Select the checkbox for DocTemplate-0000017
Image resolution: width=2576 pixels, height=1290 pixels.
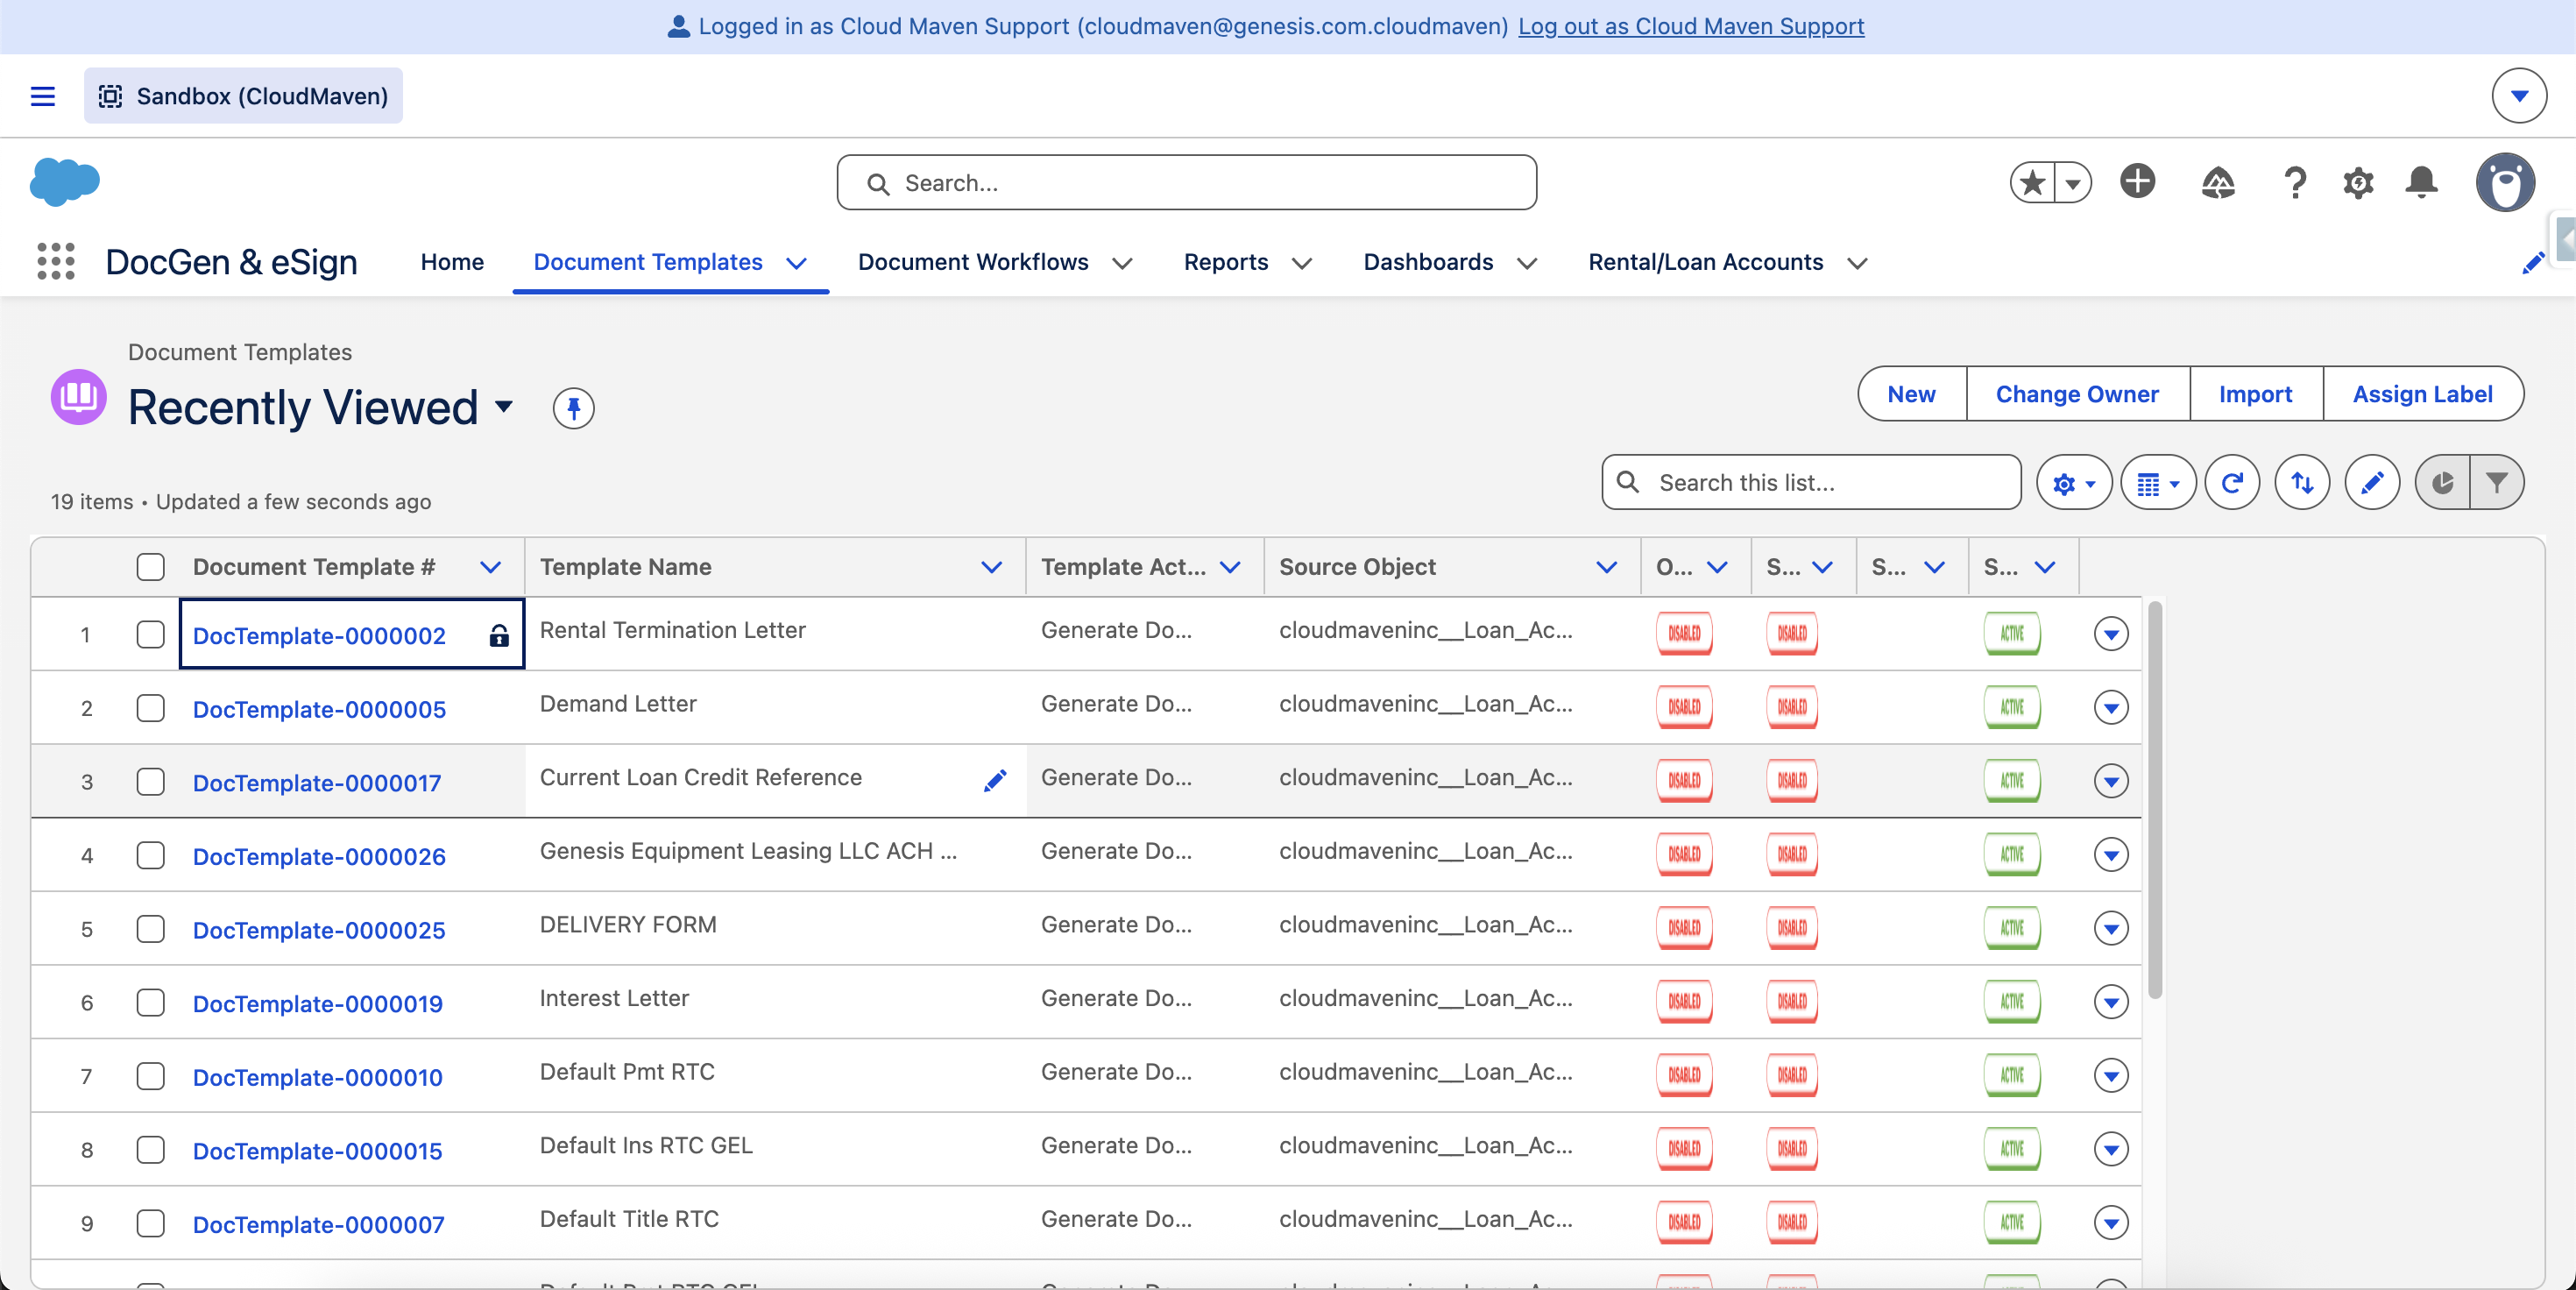coord(151,781)
